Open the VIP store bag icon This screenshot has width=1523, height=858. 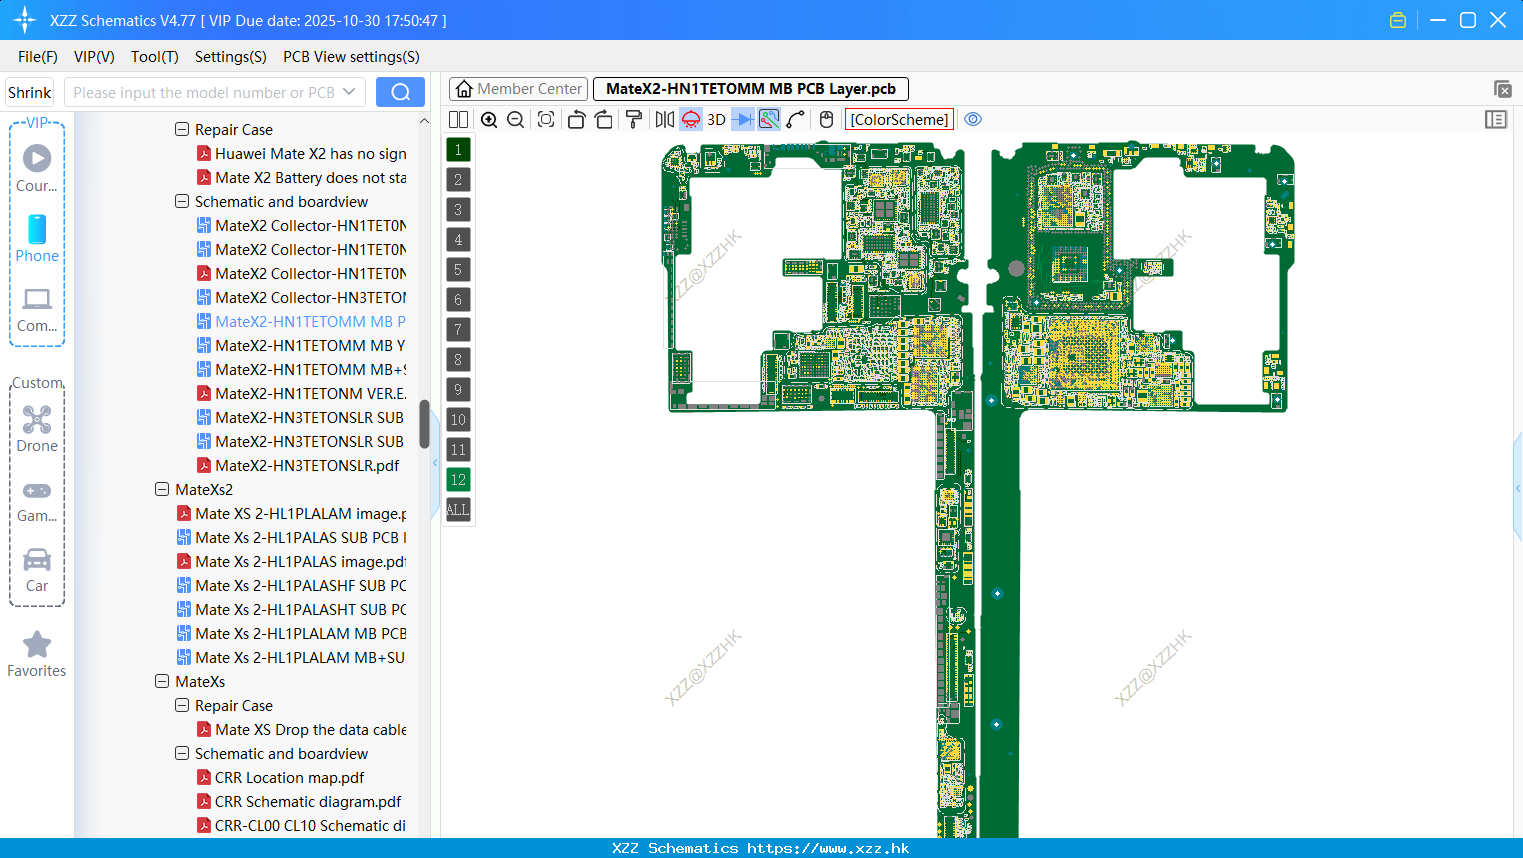(x=1398, y=20)
